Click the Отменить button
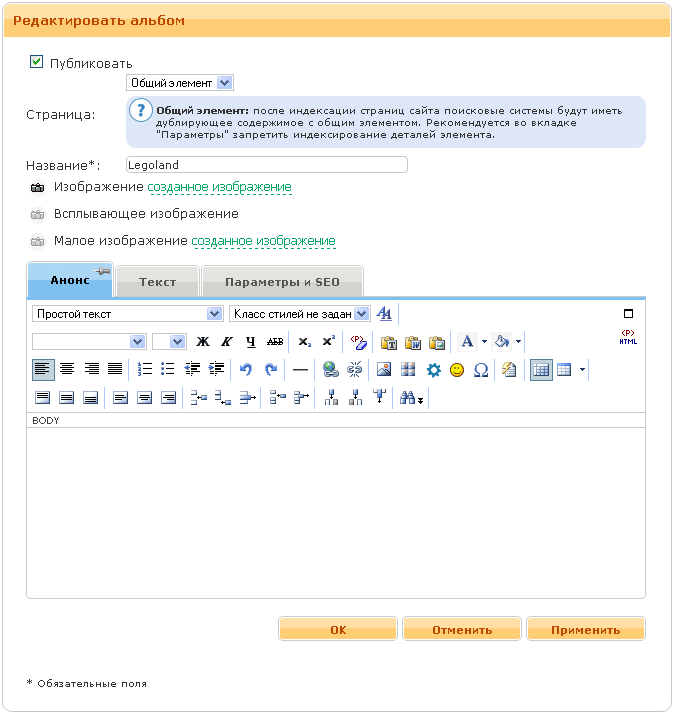 coord(461,630)
